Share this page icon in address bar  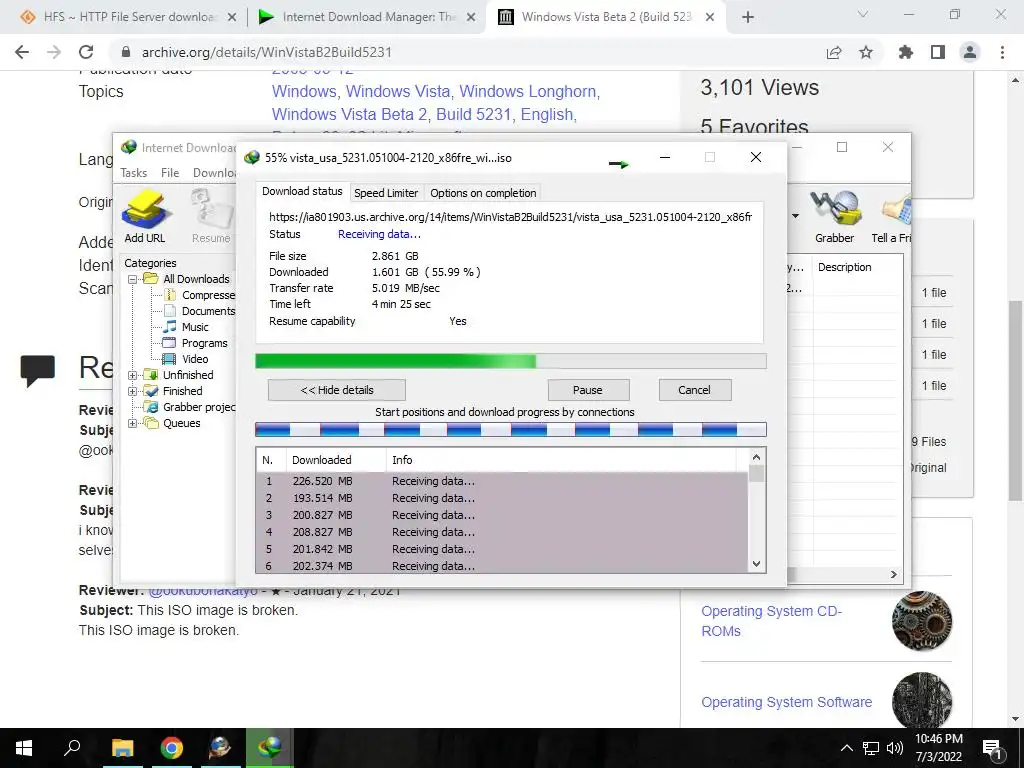point(834,52)
